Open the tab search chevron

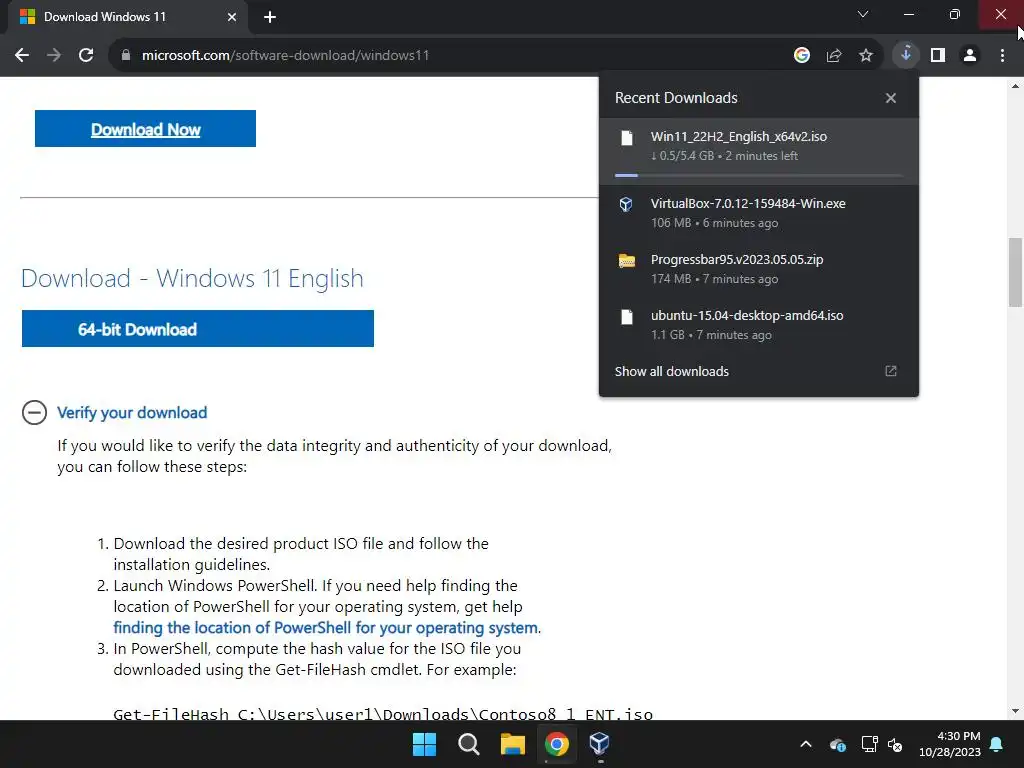click(863, 14)
